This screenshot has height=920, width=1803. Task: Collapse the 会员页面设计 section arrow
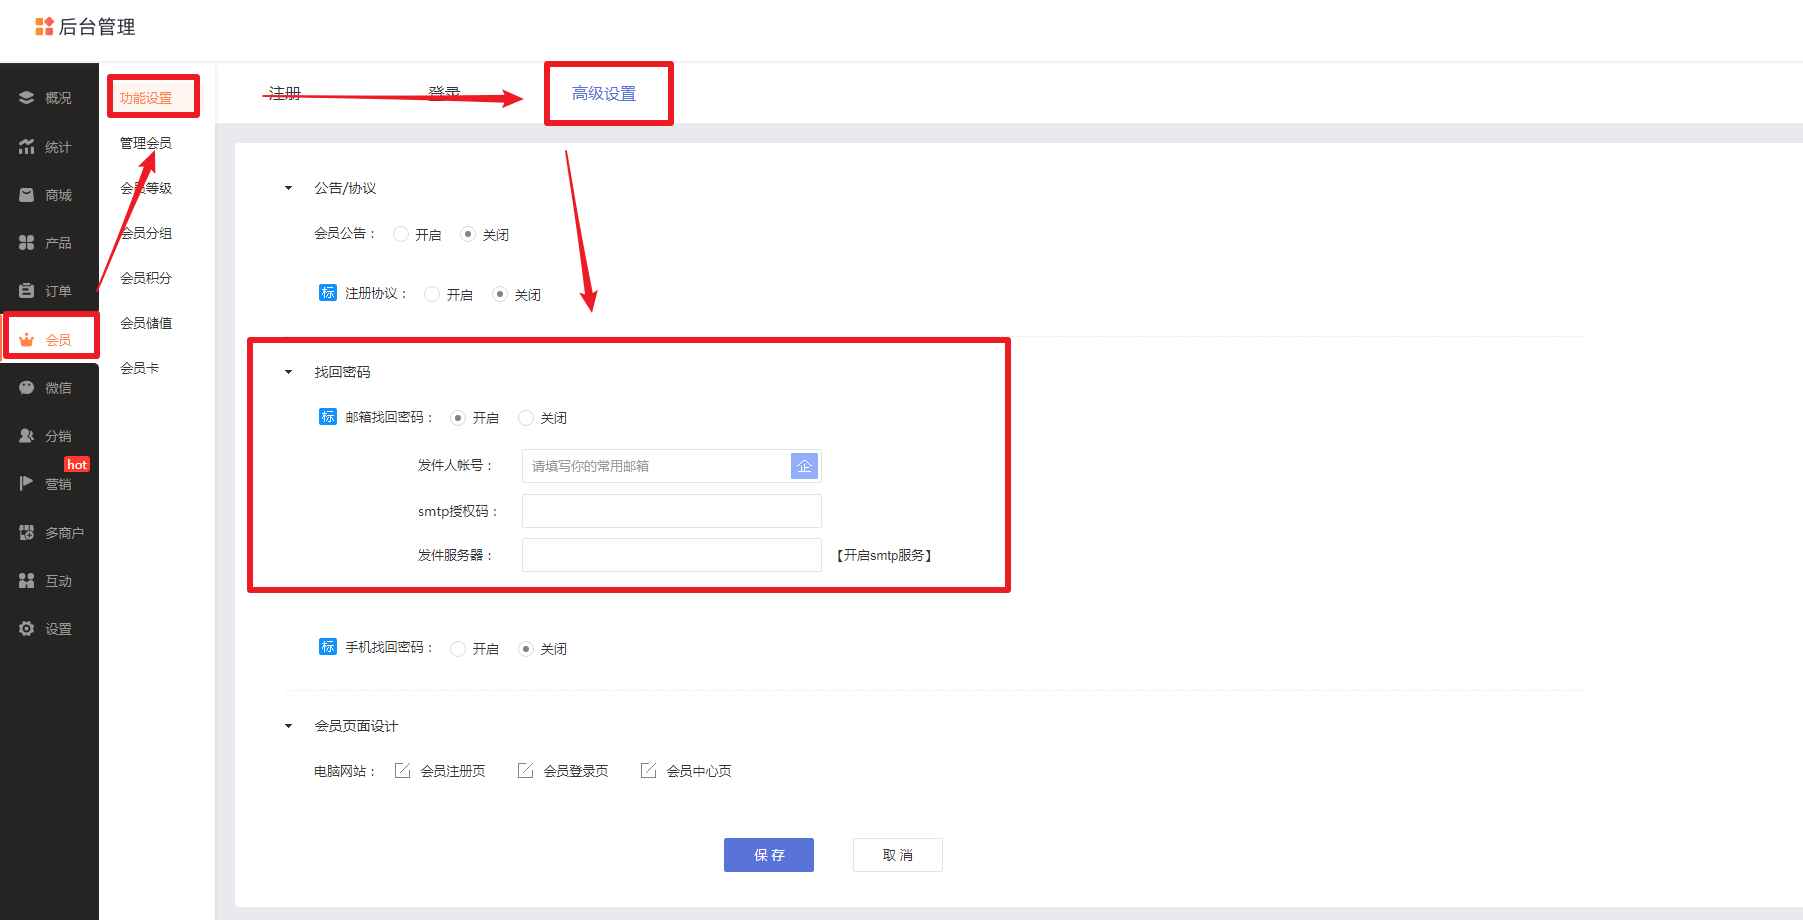point(289,726)
